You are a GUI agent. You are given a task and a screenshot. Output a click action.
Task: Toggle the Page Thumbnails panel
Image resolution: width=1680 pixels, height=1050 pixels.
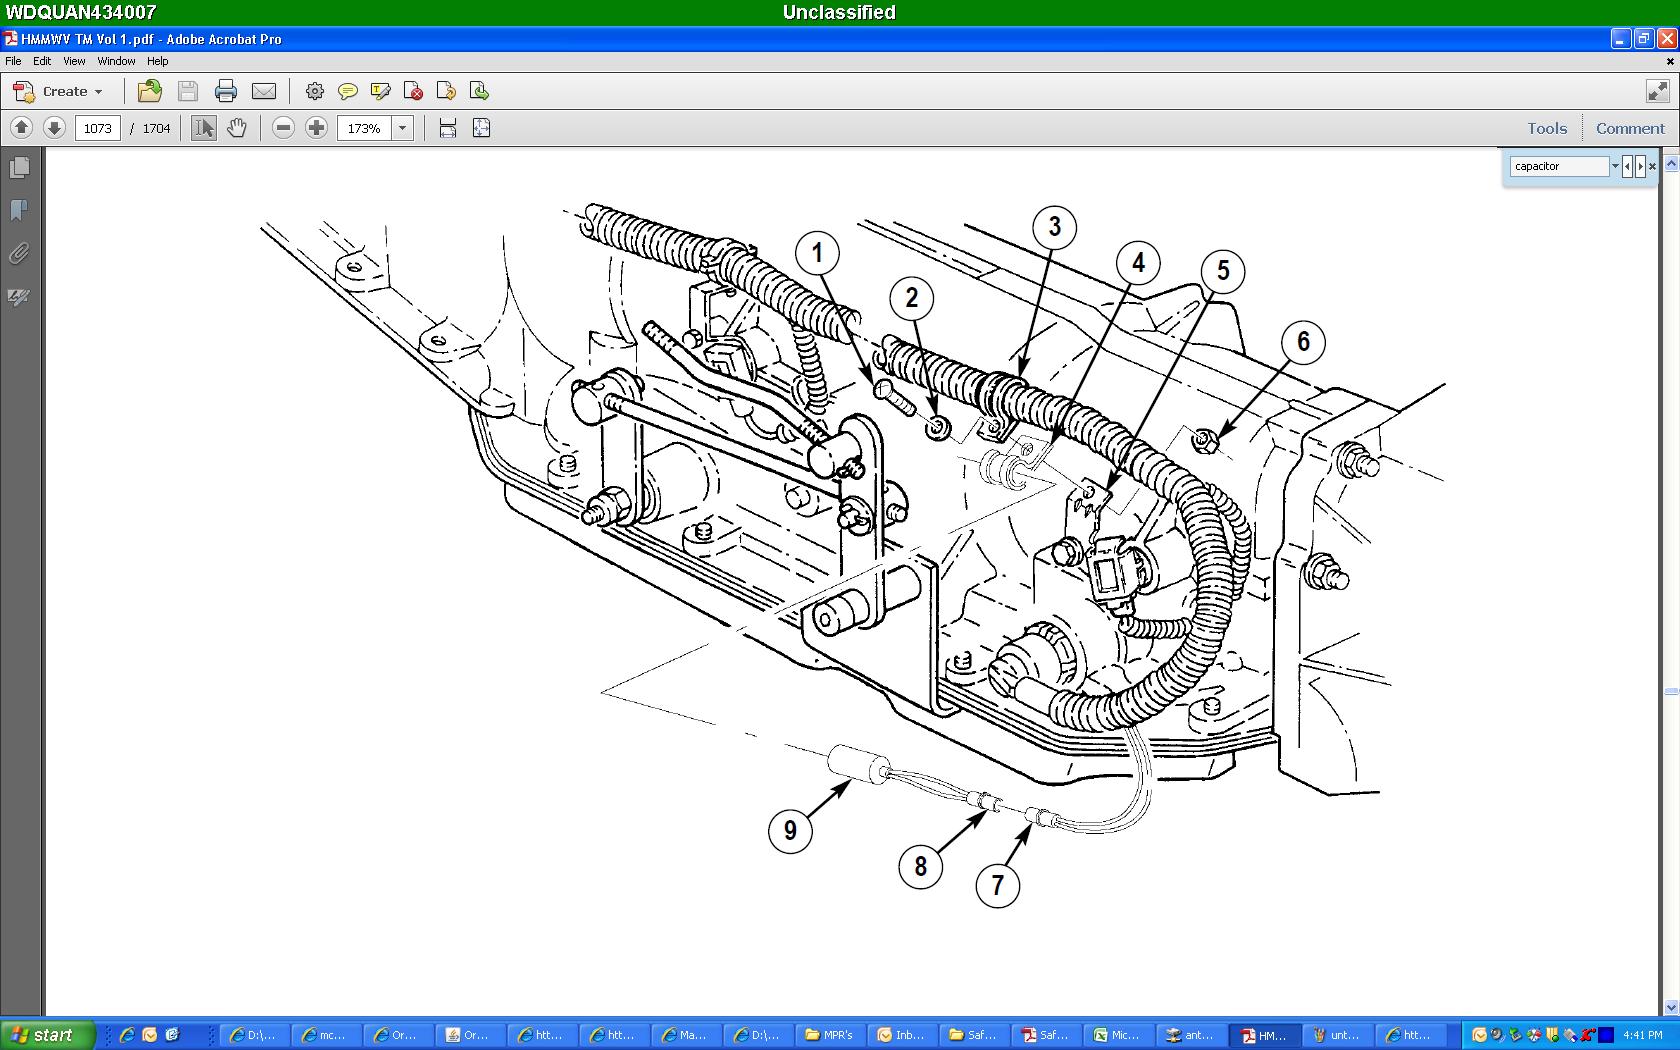click(19, 168)
